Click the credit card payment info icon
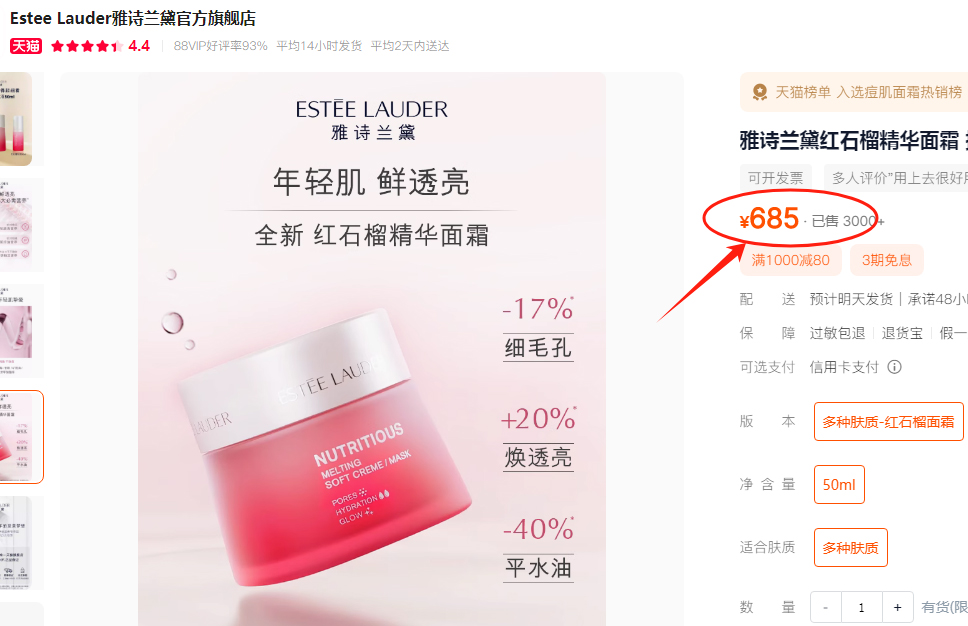Screen dimensions: 968x626 click(894, 367)
